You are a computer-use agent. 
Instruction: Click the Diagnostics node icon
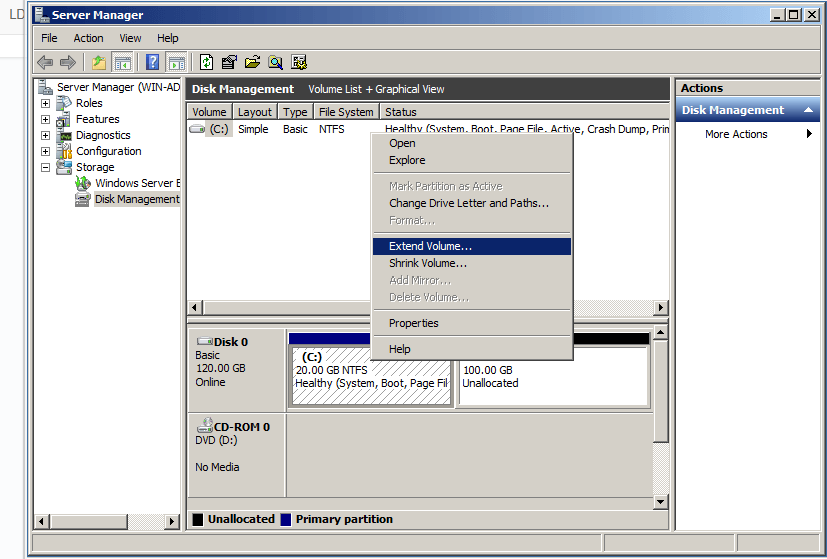pos(65,136)
